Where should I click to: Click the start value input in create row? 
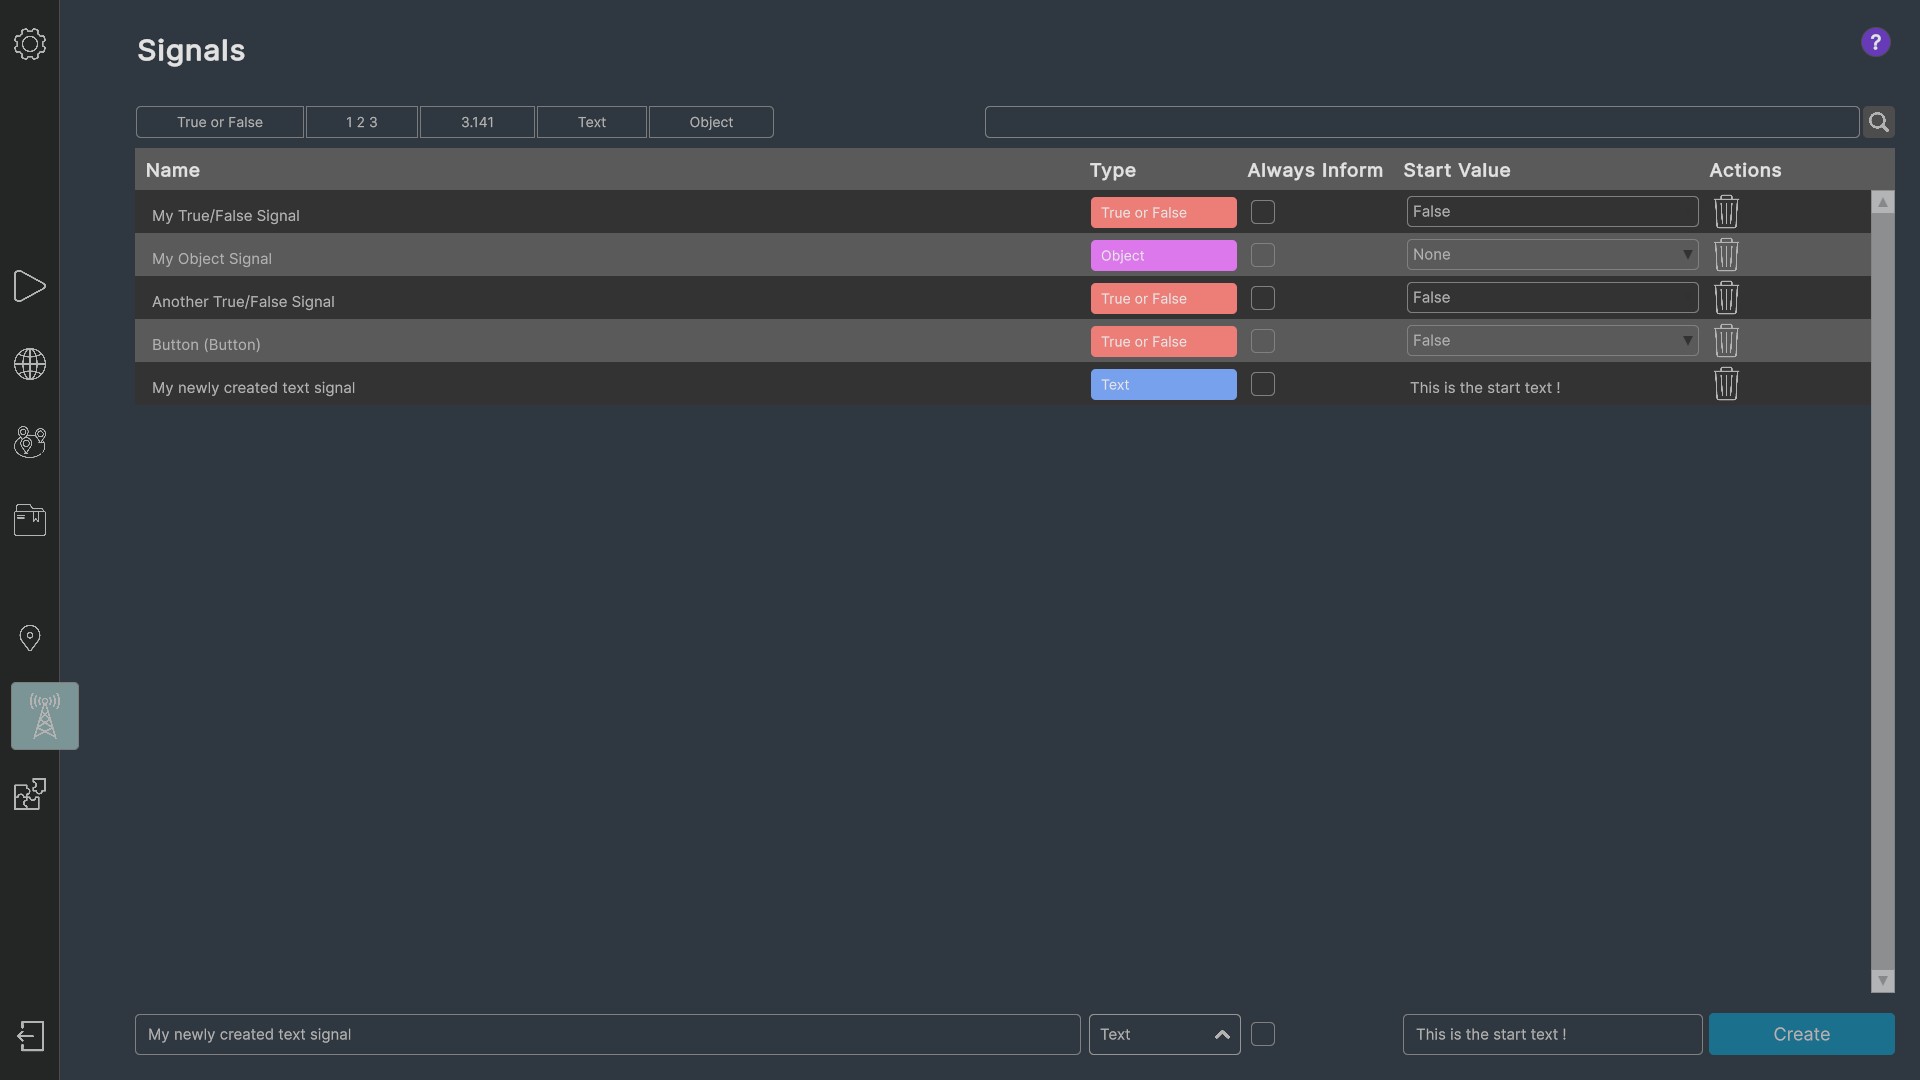[1552, 1034]
